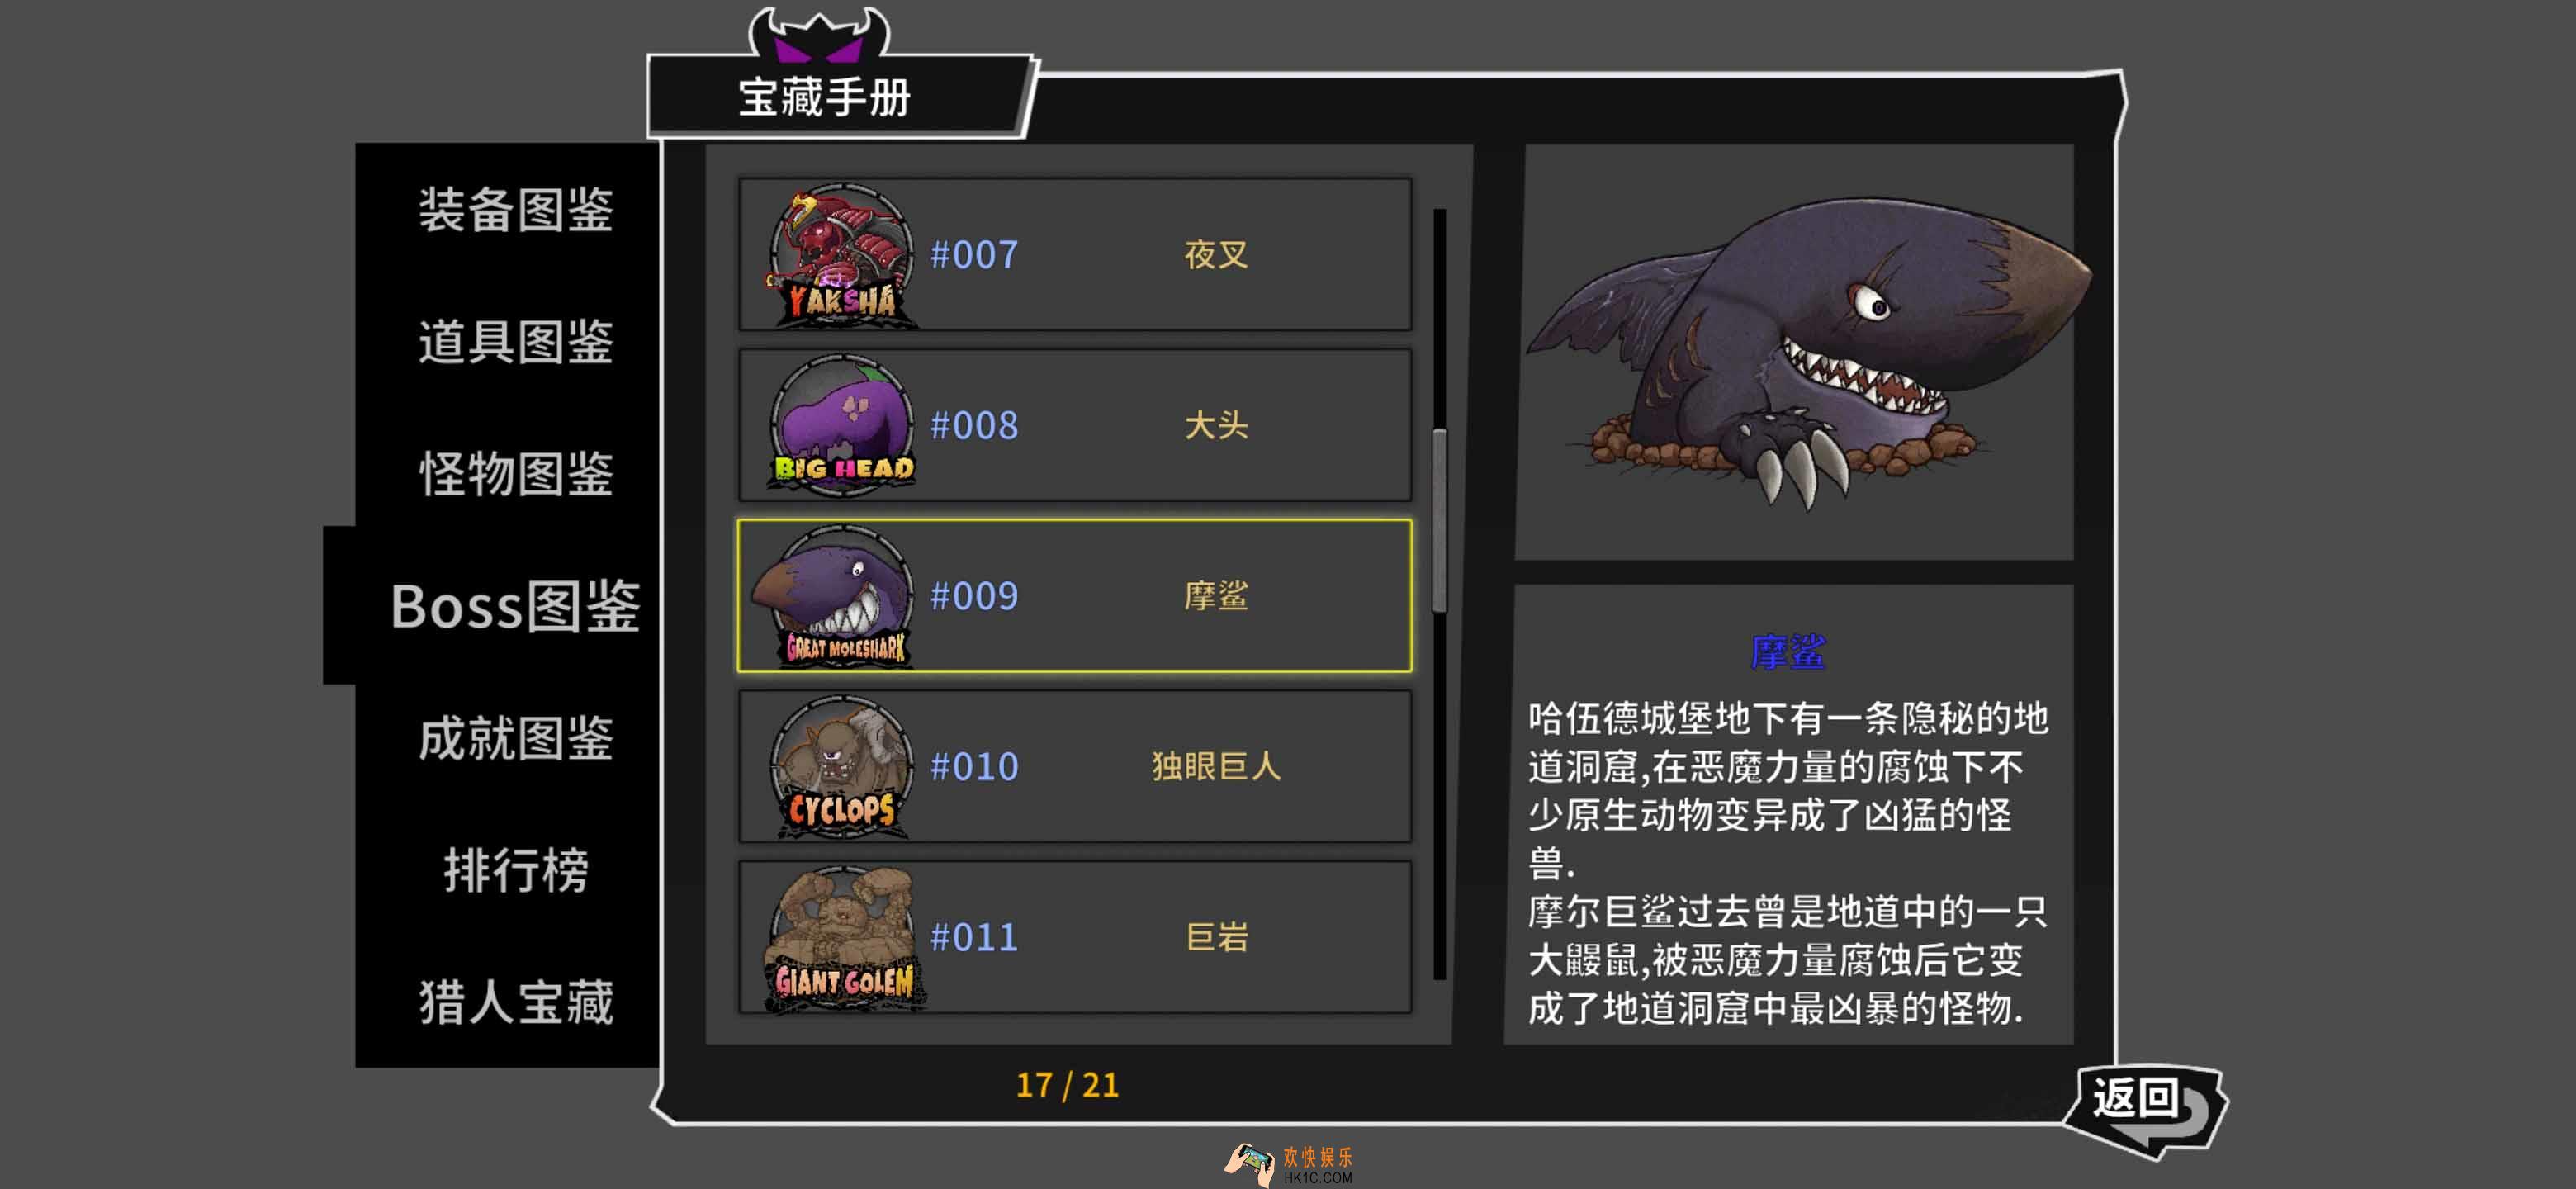Click the large moleshark illustration
The width and height of the screenshot is (2576, 1189).
point(1806,350)
